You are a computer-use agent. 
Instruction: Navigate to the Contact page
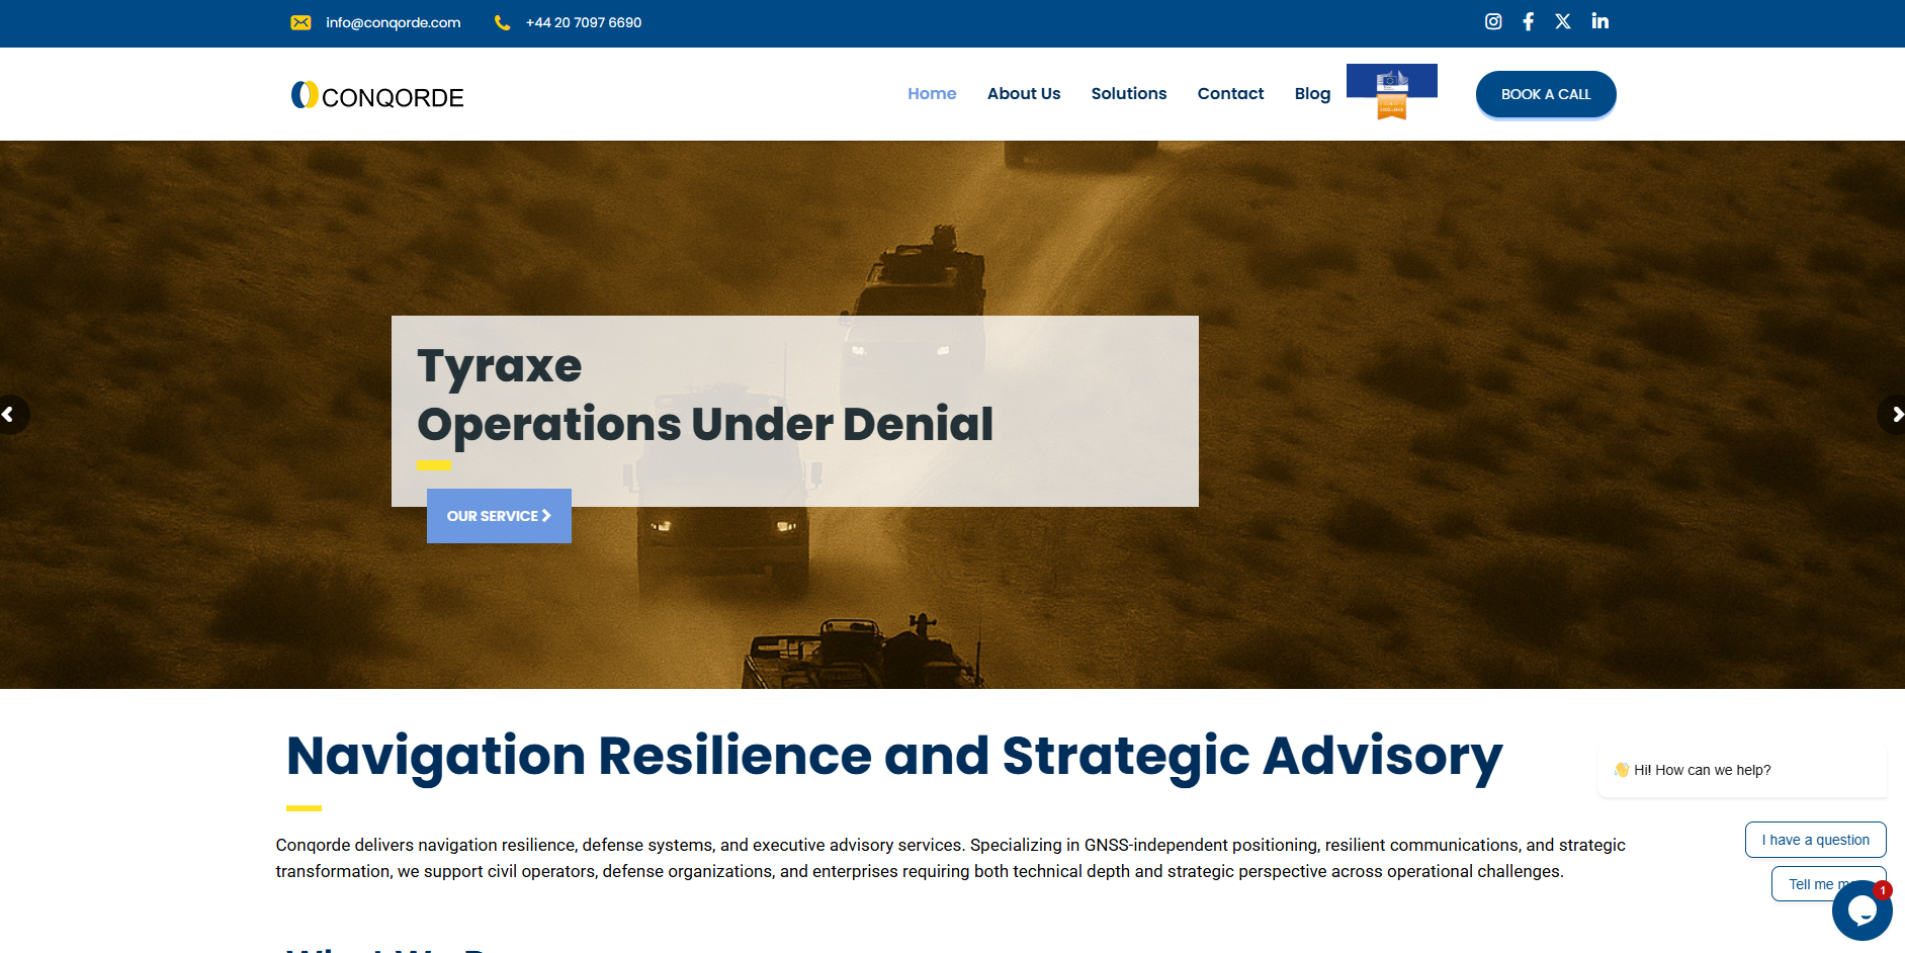tap(1230, 94)
